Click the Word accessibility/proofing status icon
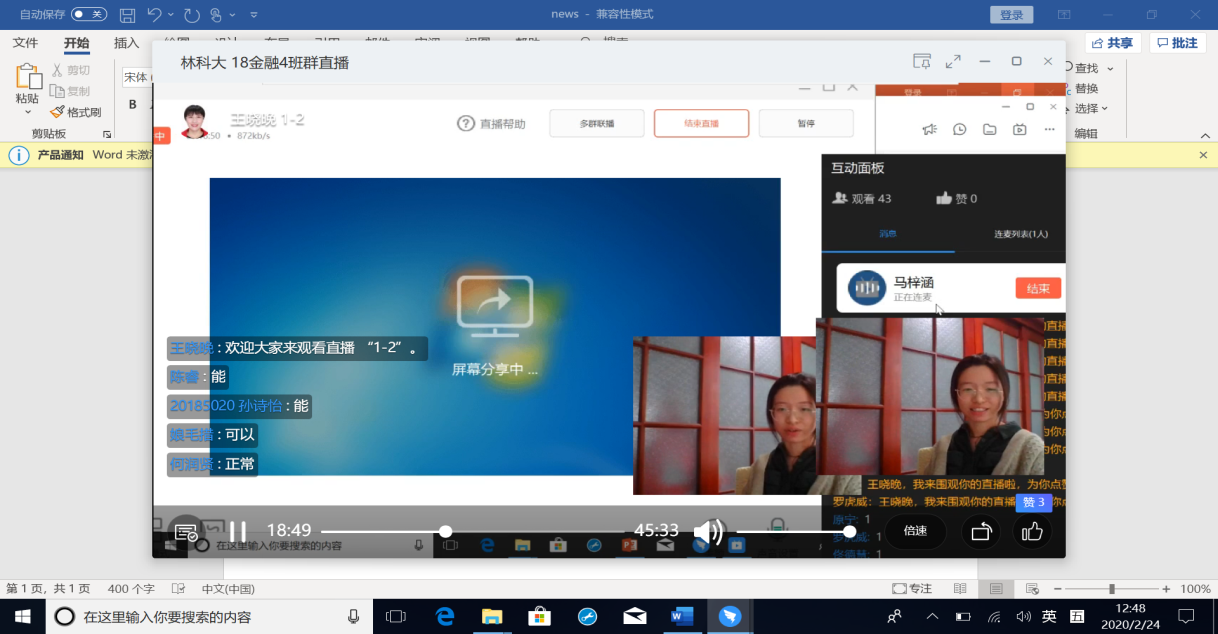 tap(178, 589)
